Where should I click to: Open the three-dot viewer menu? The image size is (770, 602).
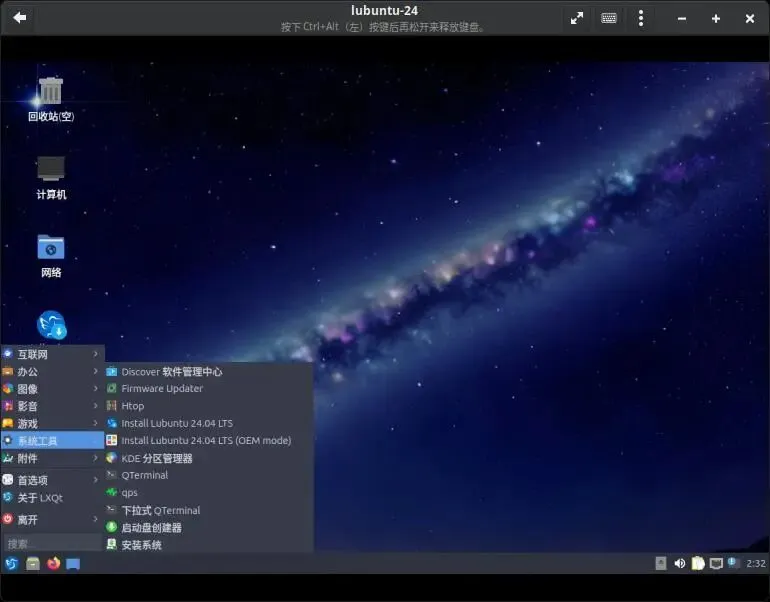click(641, 19)
